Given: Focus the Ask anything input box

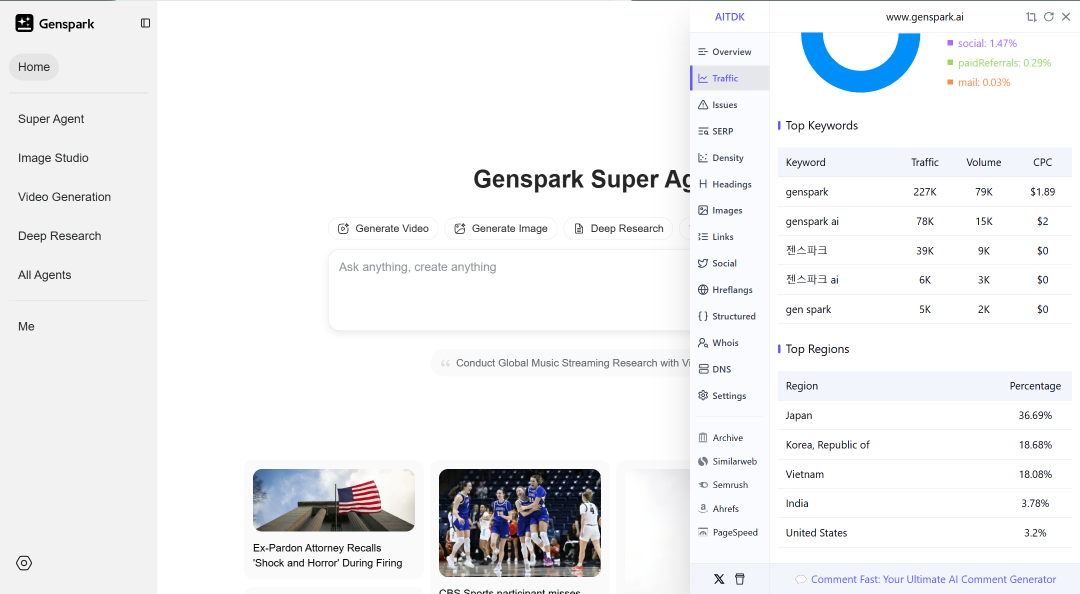Looking at the screenshot, I should click(x=510, y=289).
